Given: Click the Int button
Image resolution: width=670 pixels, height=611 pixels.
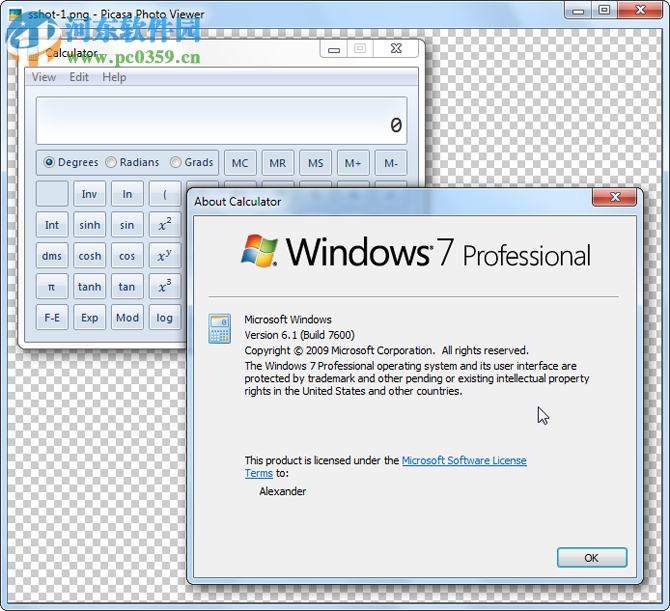Looking at the screenshot, I should (x=52, y=225).
